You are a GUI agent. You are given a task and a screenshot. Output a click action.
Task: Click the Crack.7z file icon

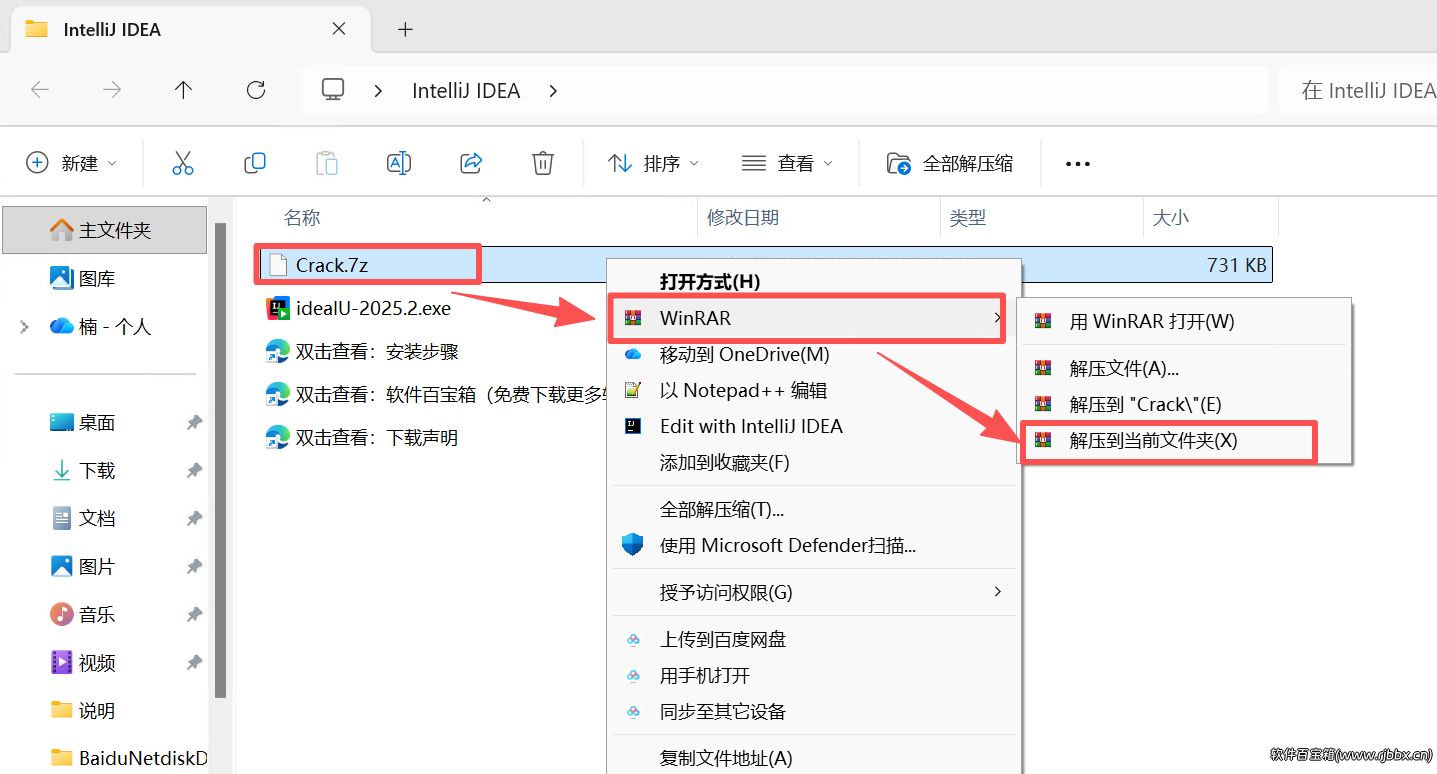[x=277, y=265]
